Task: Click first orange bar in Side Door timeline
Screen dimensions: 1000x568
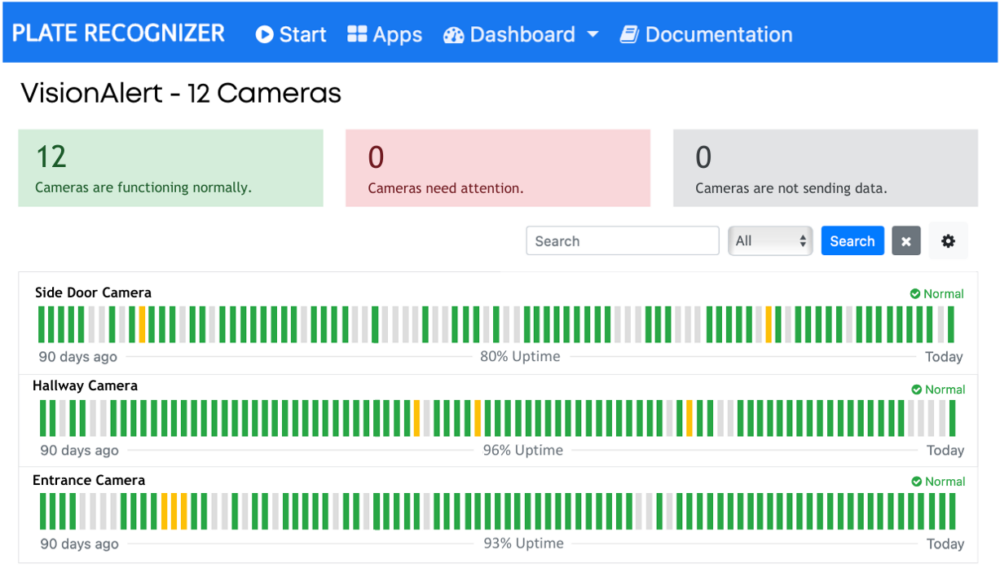Action: [142, 324]
